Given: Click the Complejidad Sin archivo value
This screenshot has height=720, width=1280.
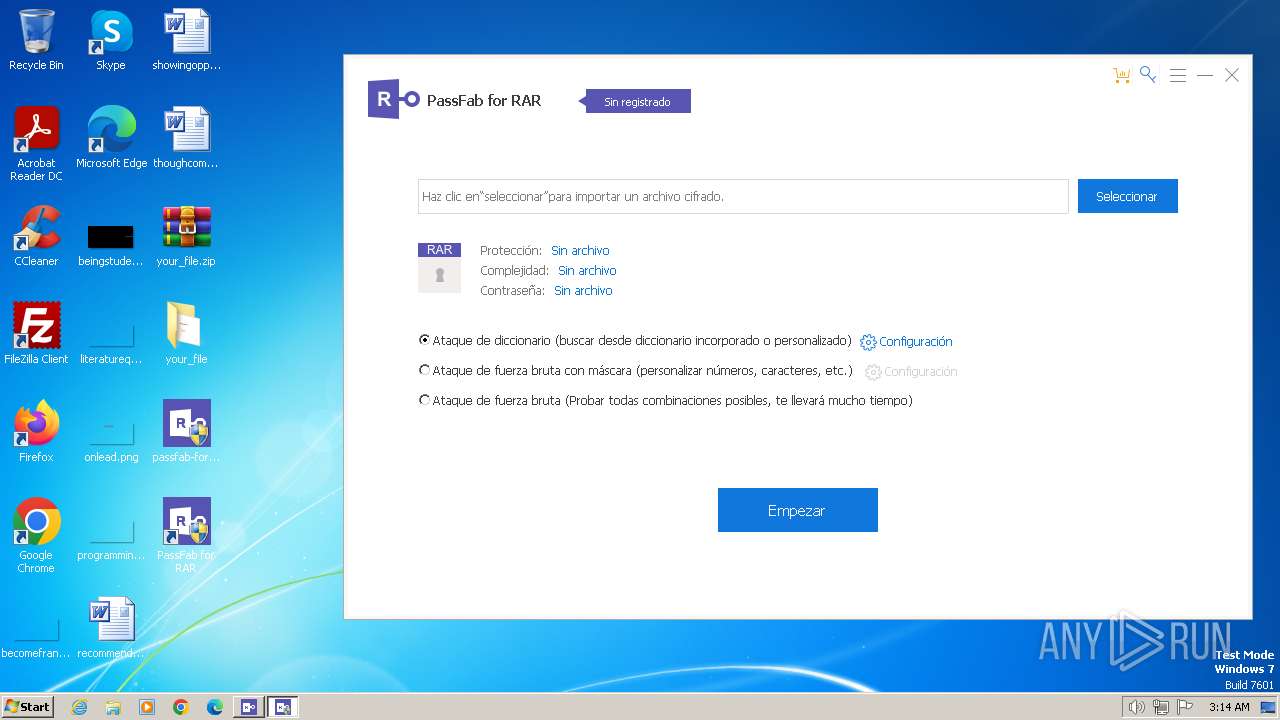Looking at the screenshot, I should [x=587, y=271].
